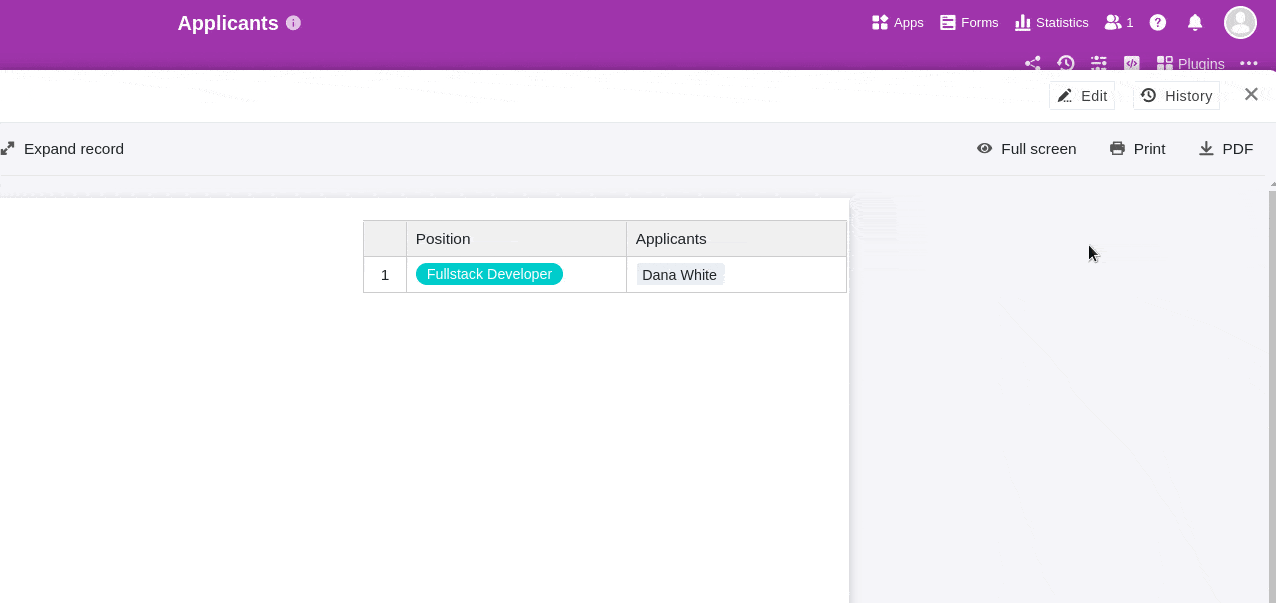Download the record as PDF
Viewport: 1276px width, 603px height.
[1226, 149]
